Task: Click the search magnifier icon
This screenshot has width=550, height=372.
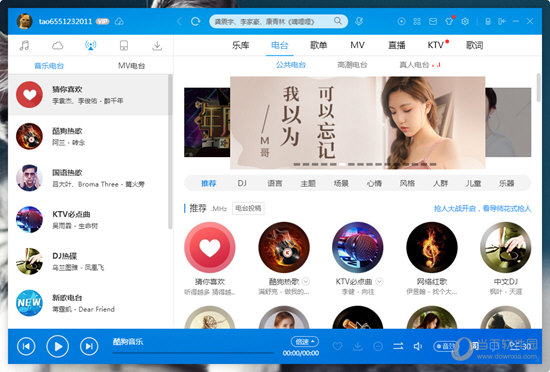Action: [x=337, y=21]
